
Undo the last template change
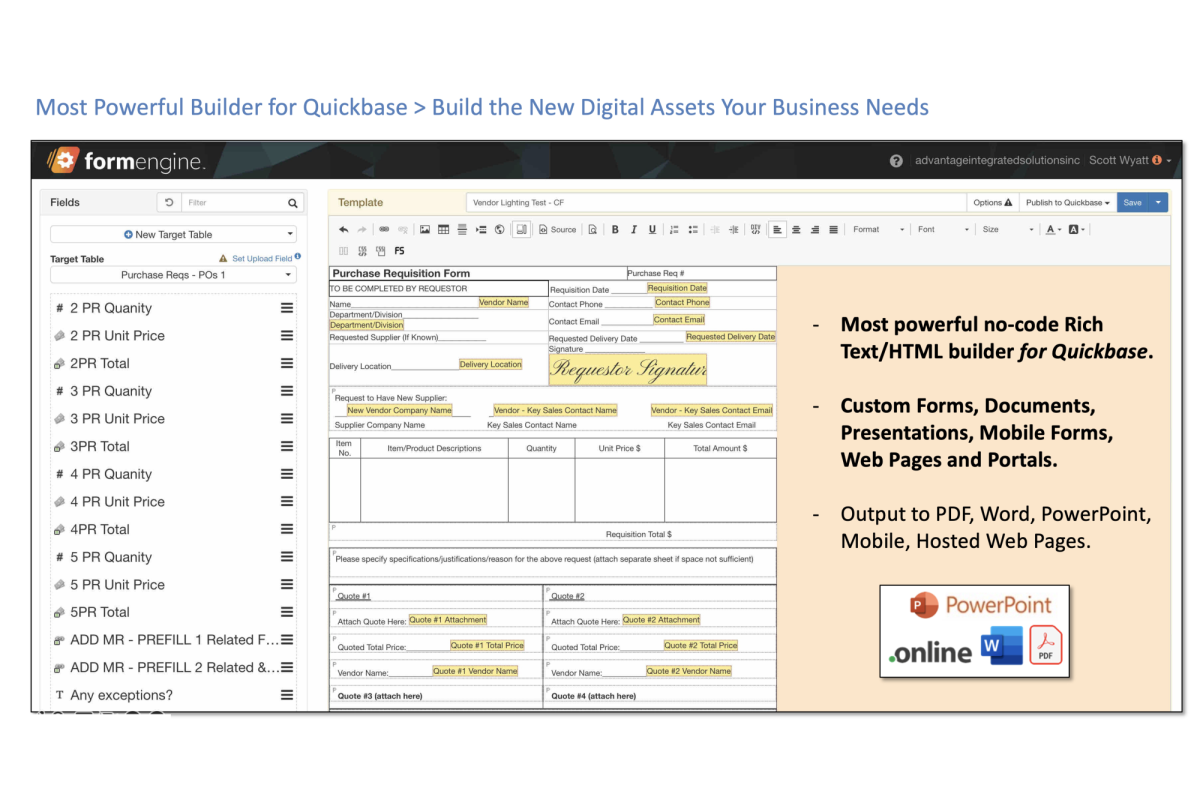point(344,229)
